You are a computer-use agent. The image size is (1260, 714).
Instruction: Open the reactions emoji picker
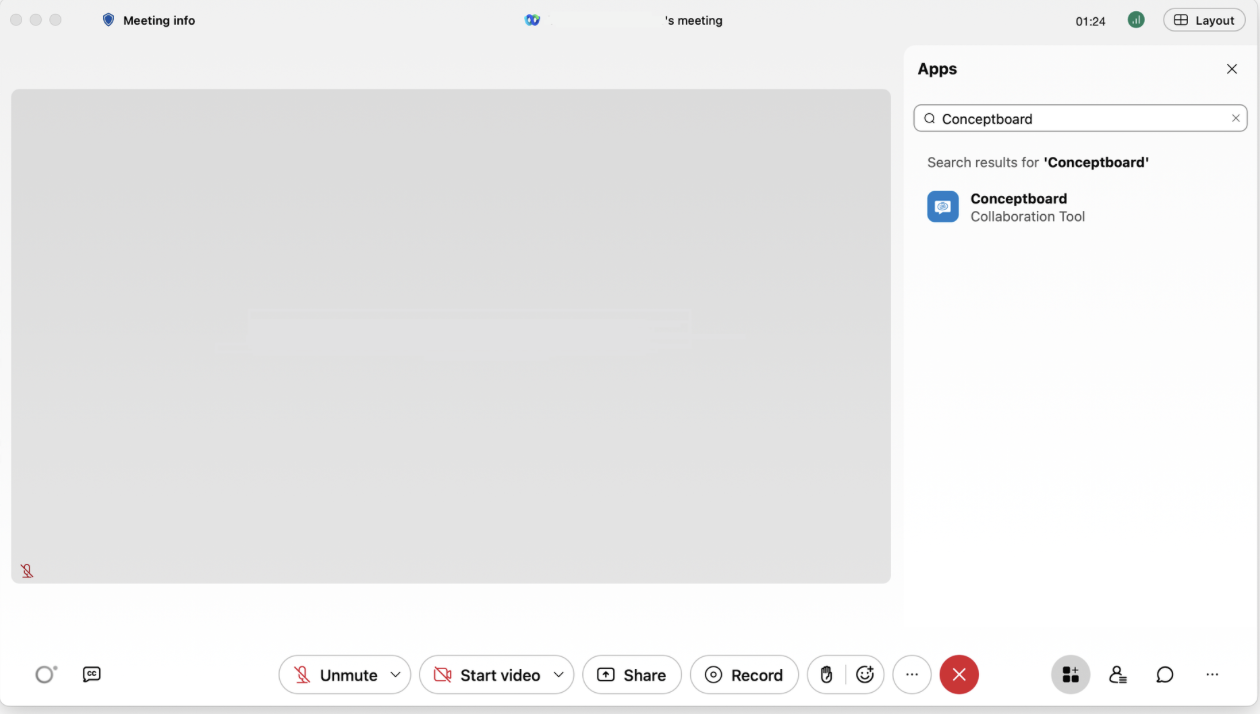click(866, 674)
